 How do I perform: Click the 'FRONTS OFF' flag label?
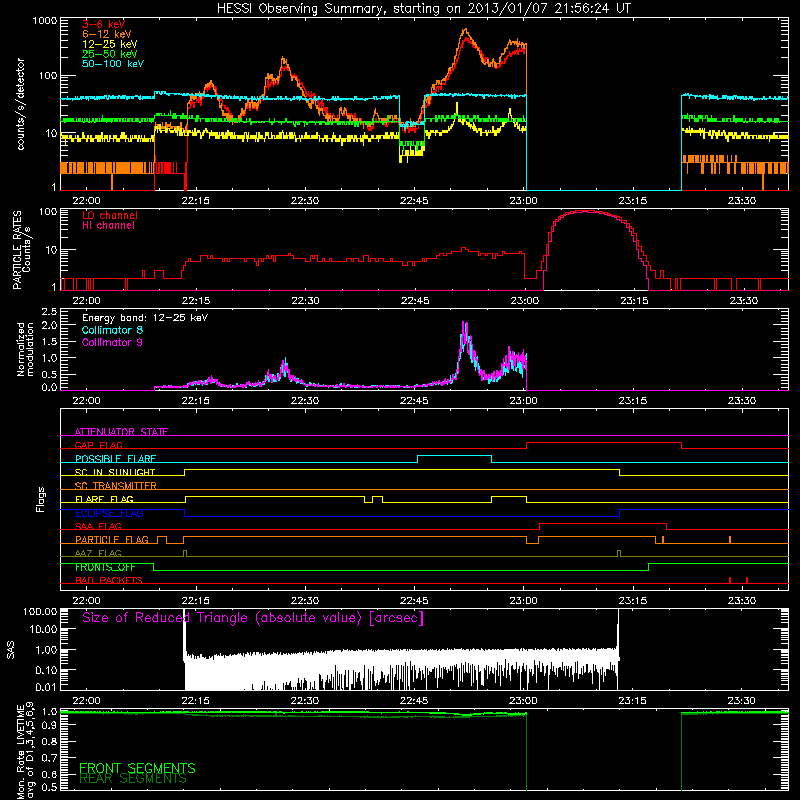(x=105, y=567)
